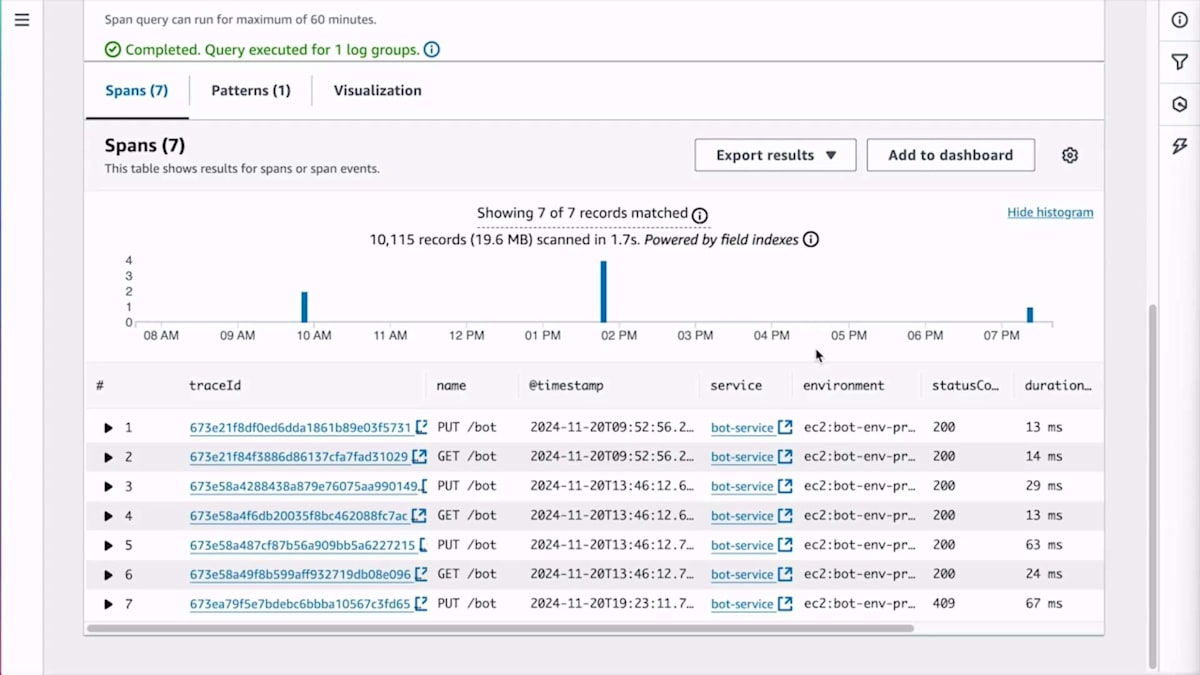Expand span row 2
The width and height of the screenshot is (1200, 675).
point(108,457)
